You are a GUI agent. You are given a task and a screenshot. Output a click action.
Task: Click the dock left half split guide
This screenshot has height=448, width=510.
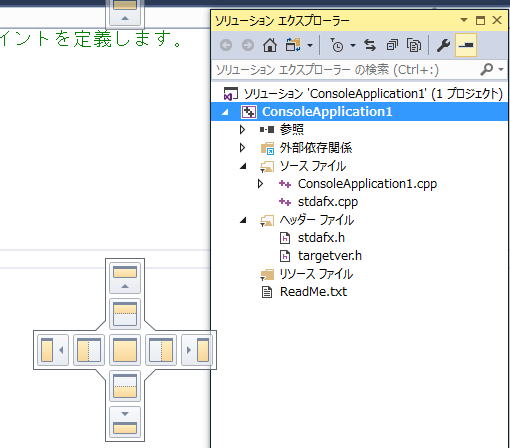[x=89, y=350]
